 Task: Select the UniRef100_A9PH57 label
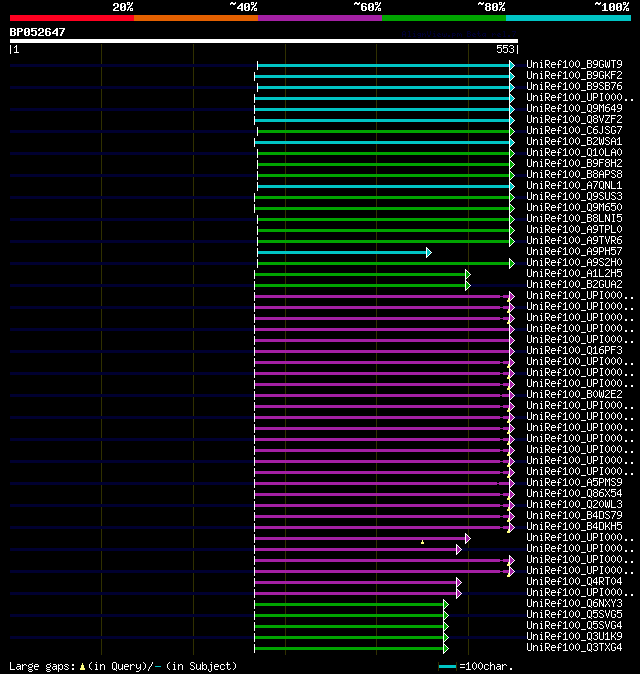click(574, 251)
